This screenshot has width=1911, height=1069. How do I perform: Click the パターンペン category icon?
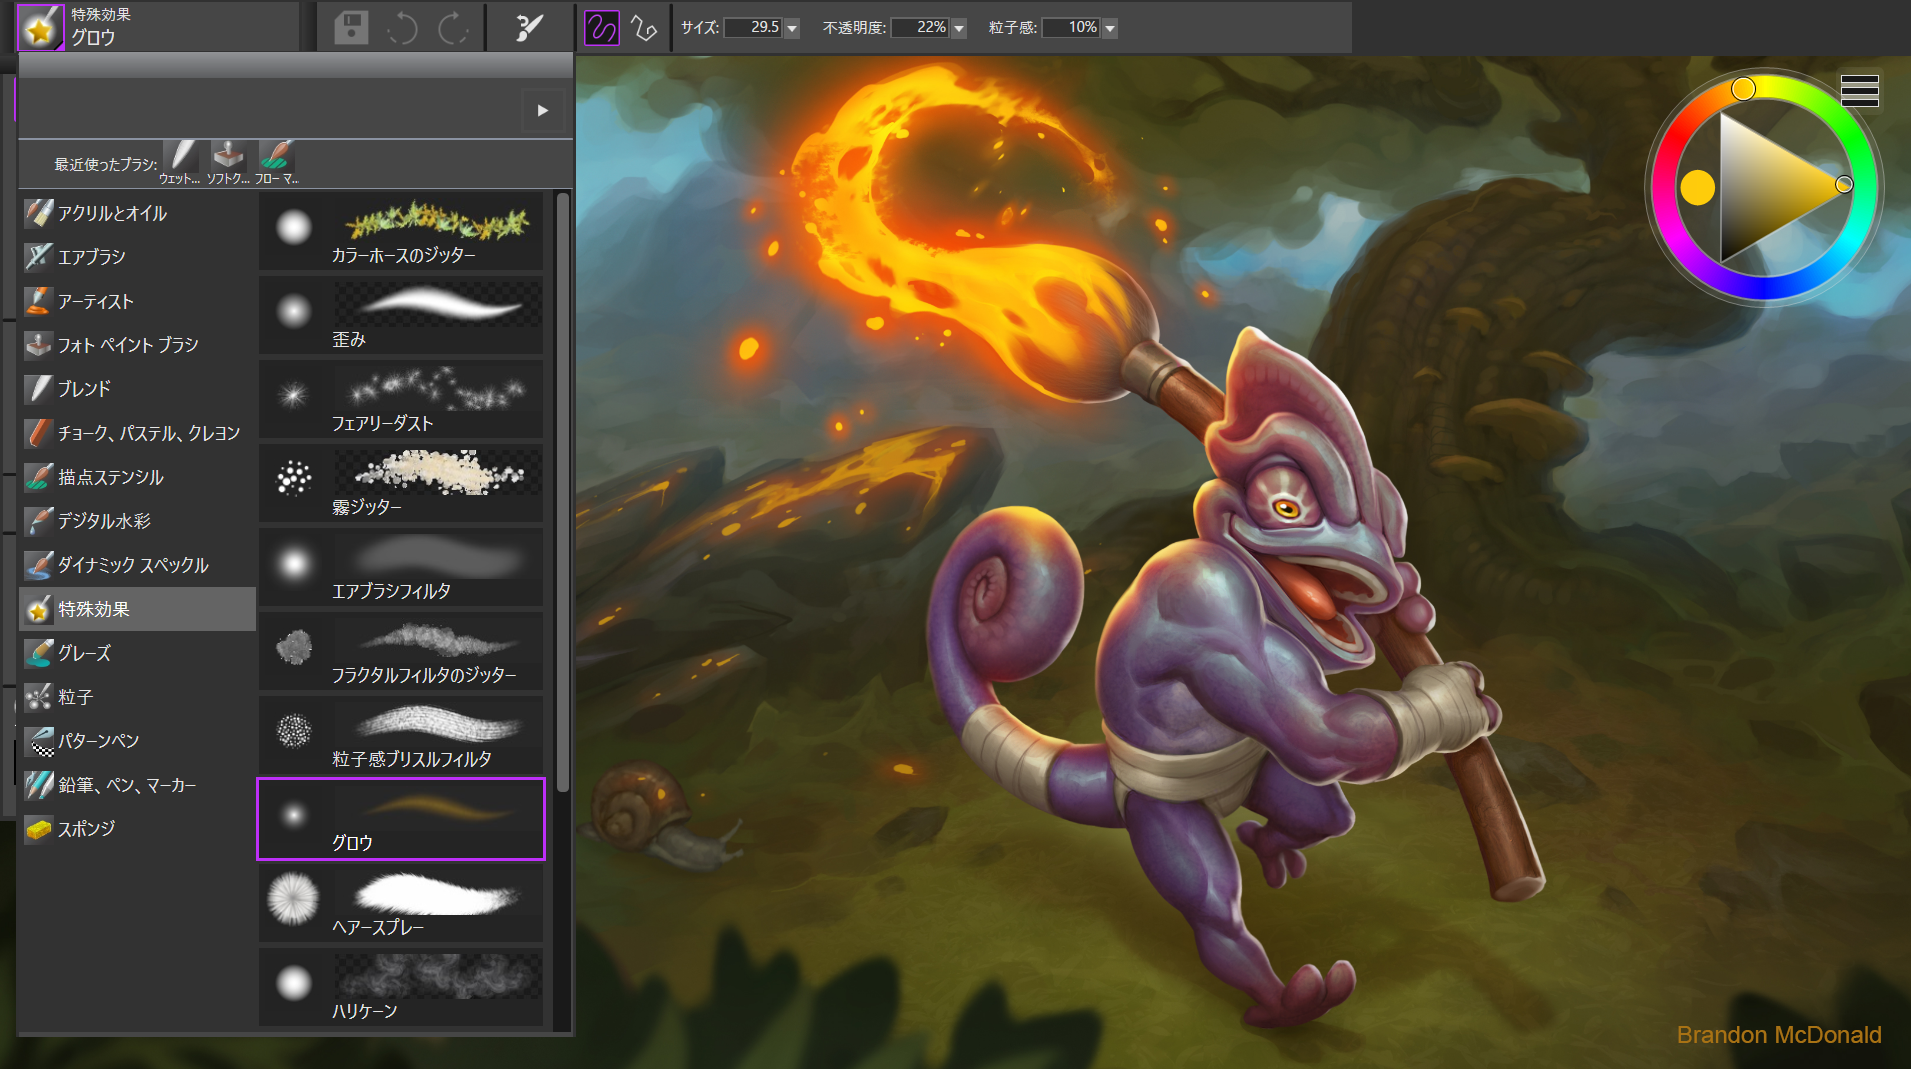[39, 741]
